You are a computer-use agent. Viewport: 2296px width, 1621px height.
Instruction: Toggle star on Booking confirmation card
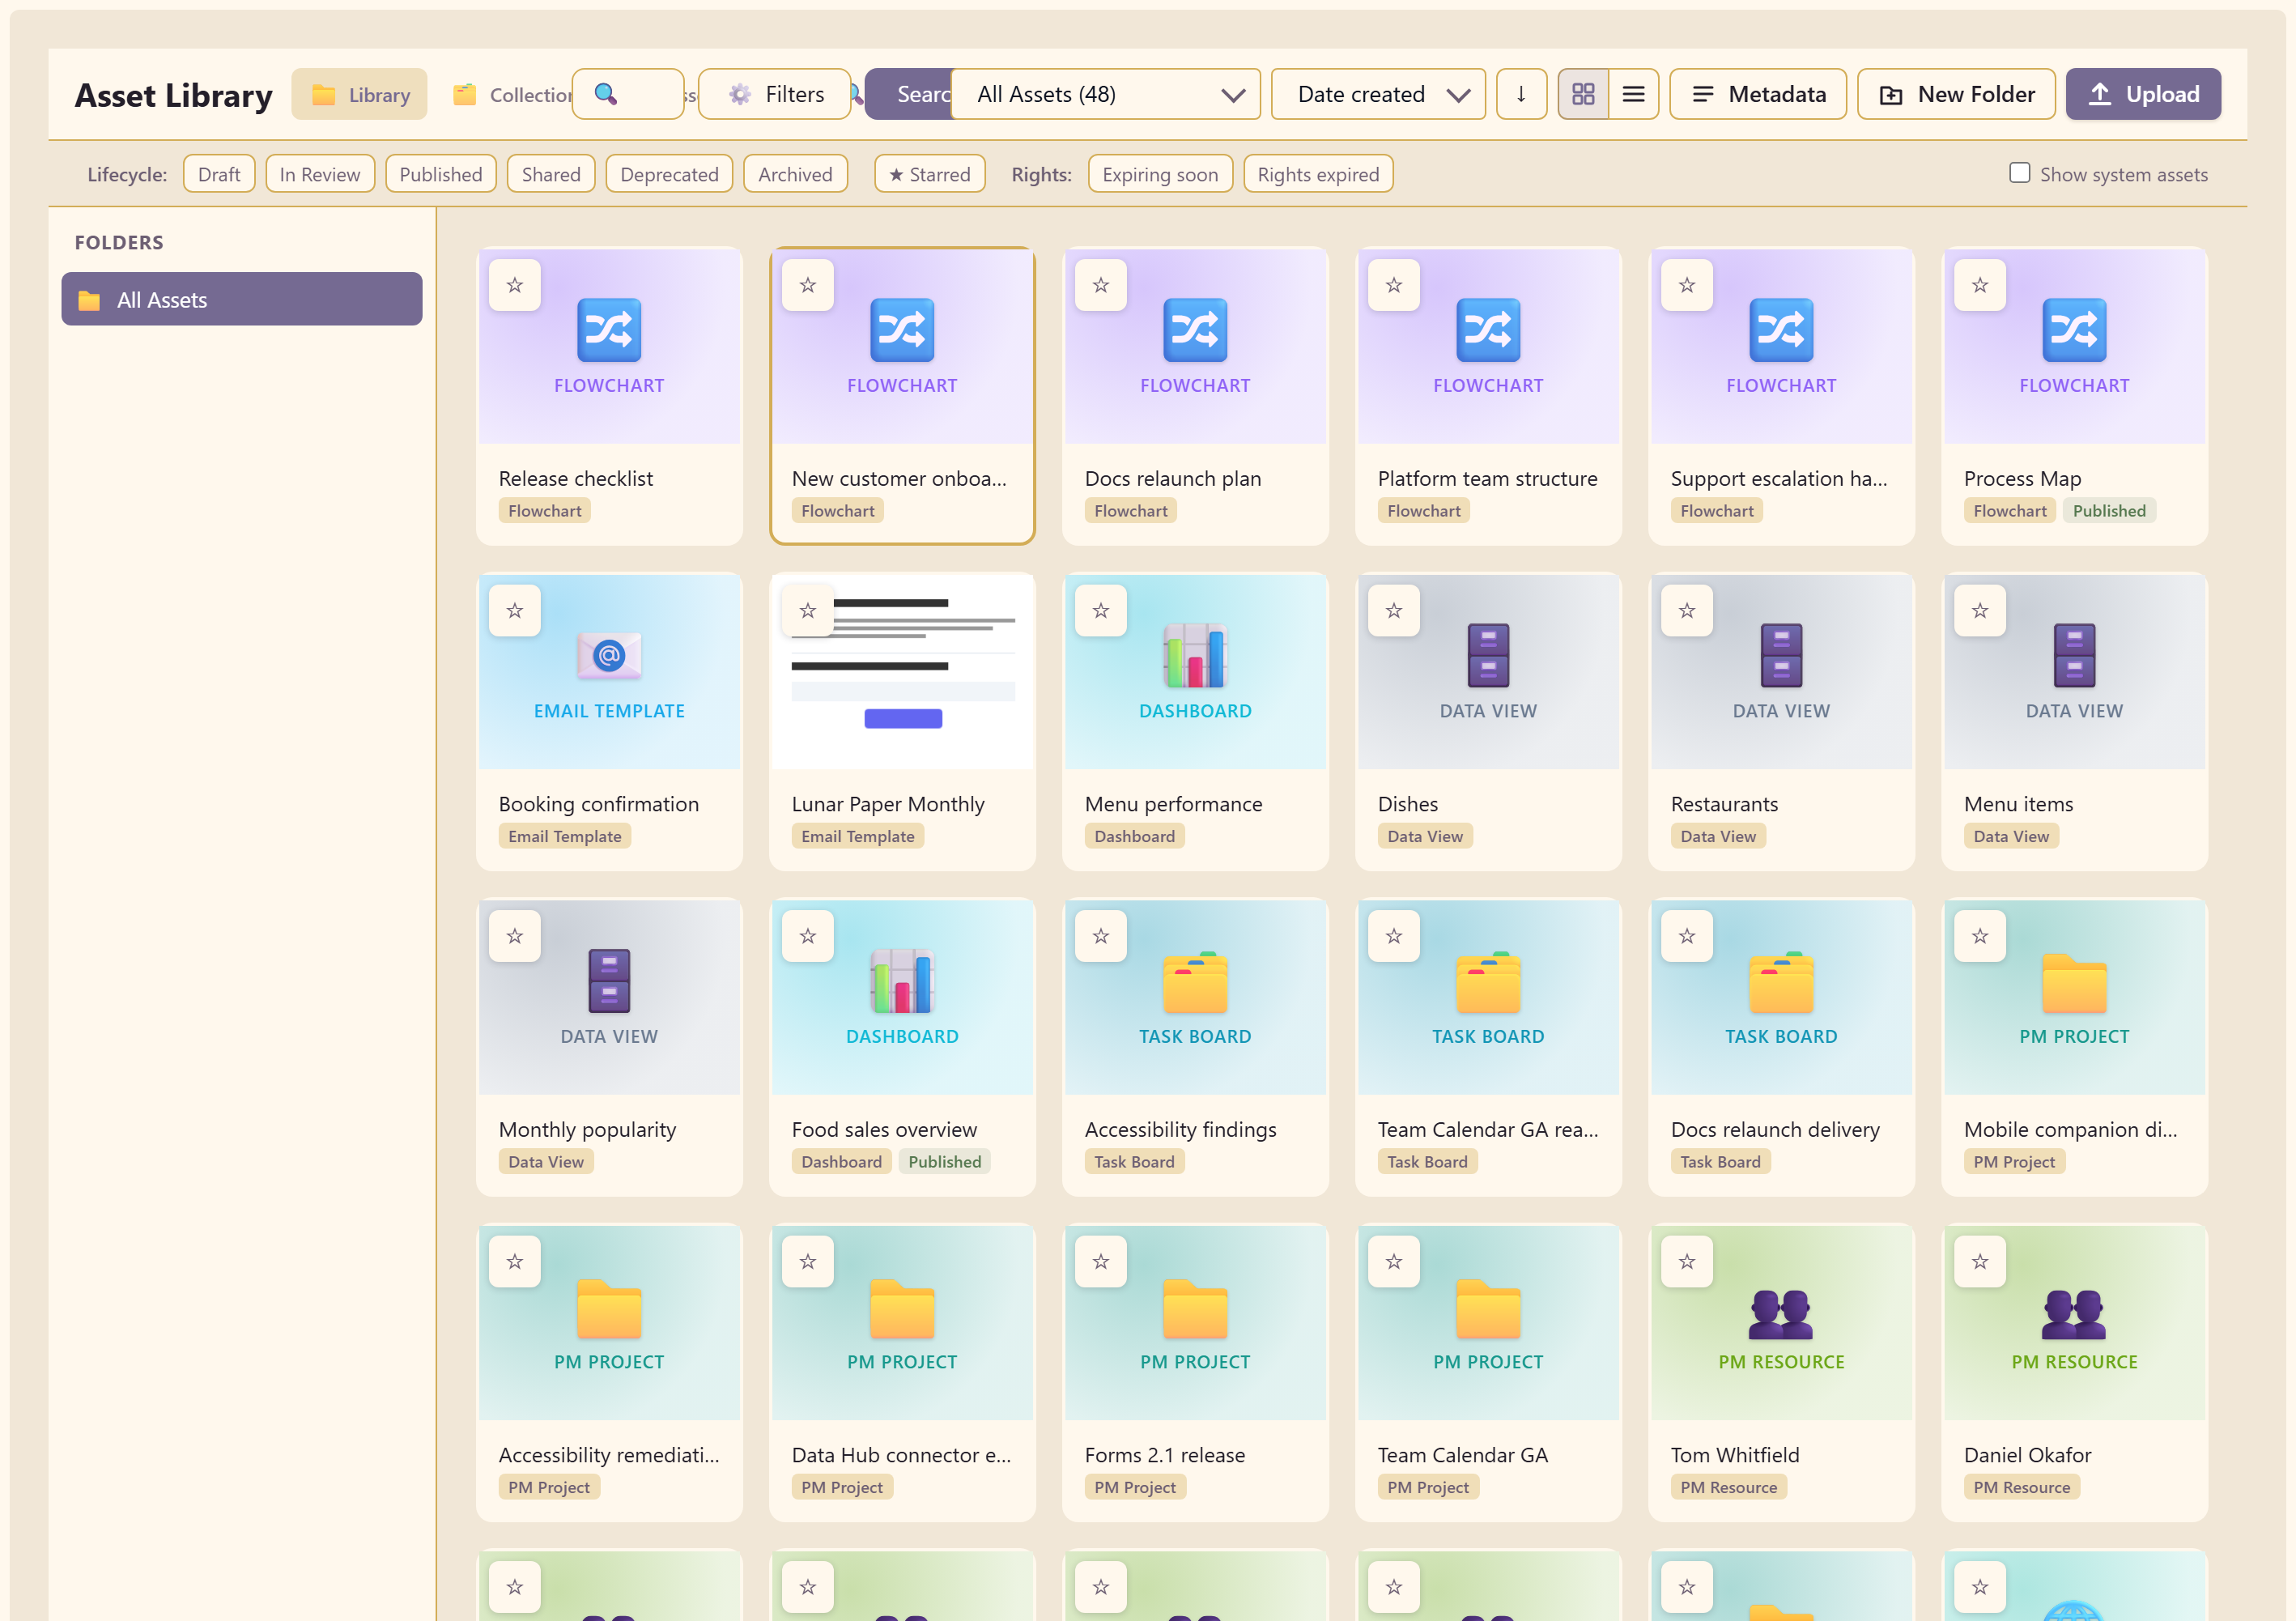click(514, 610)
